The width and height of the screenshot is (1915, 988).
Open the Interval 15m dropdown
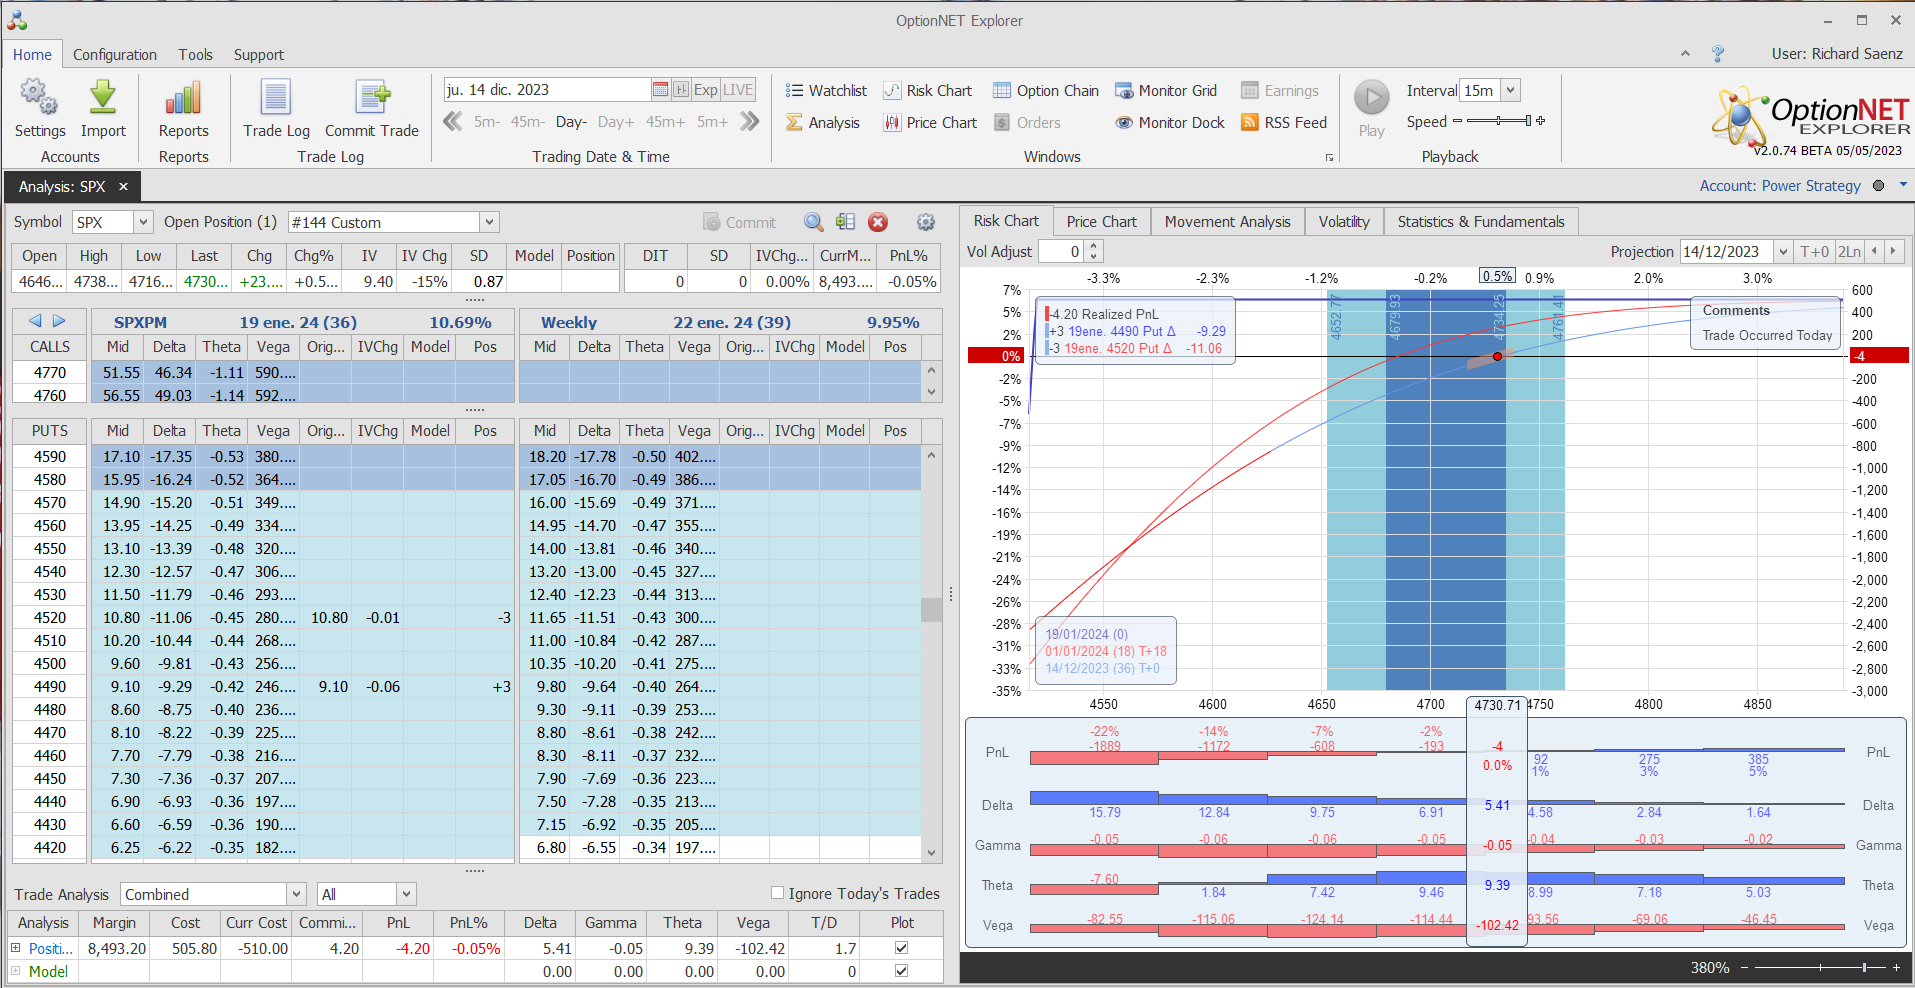(1510, 91)
